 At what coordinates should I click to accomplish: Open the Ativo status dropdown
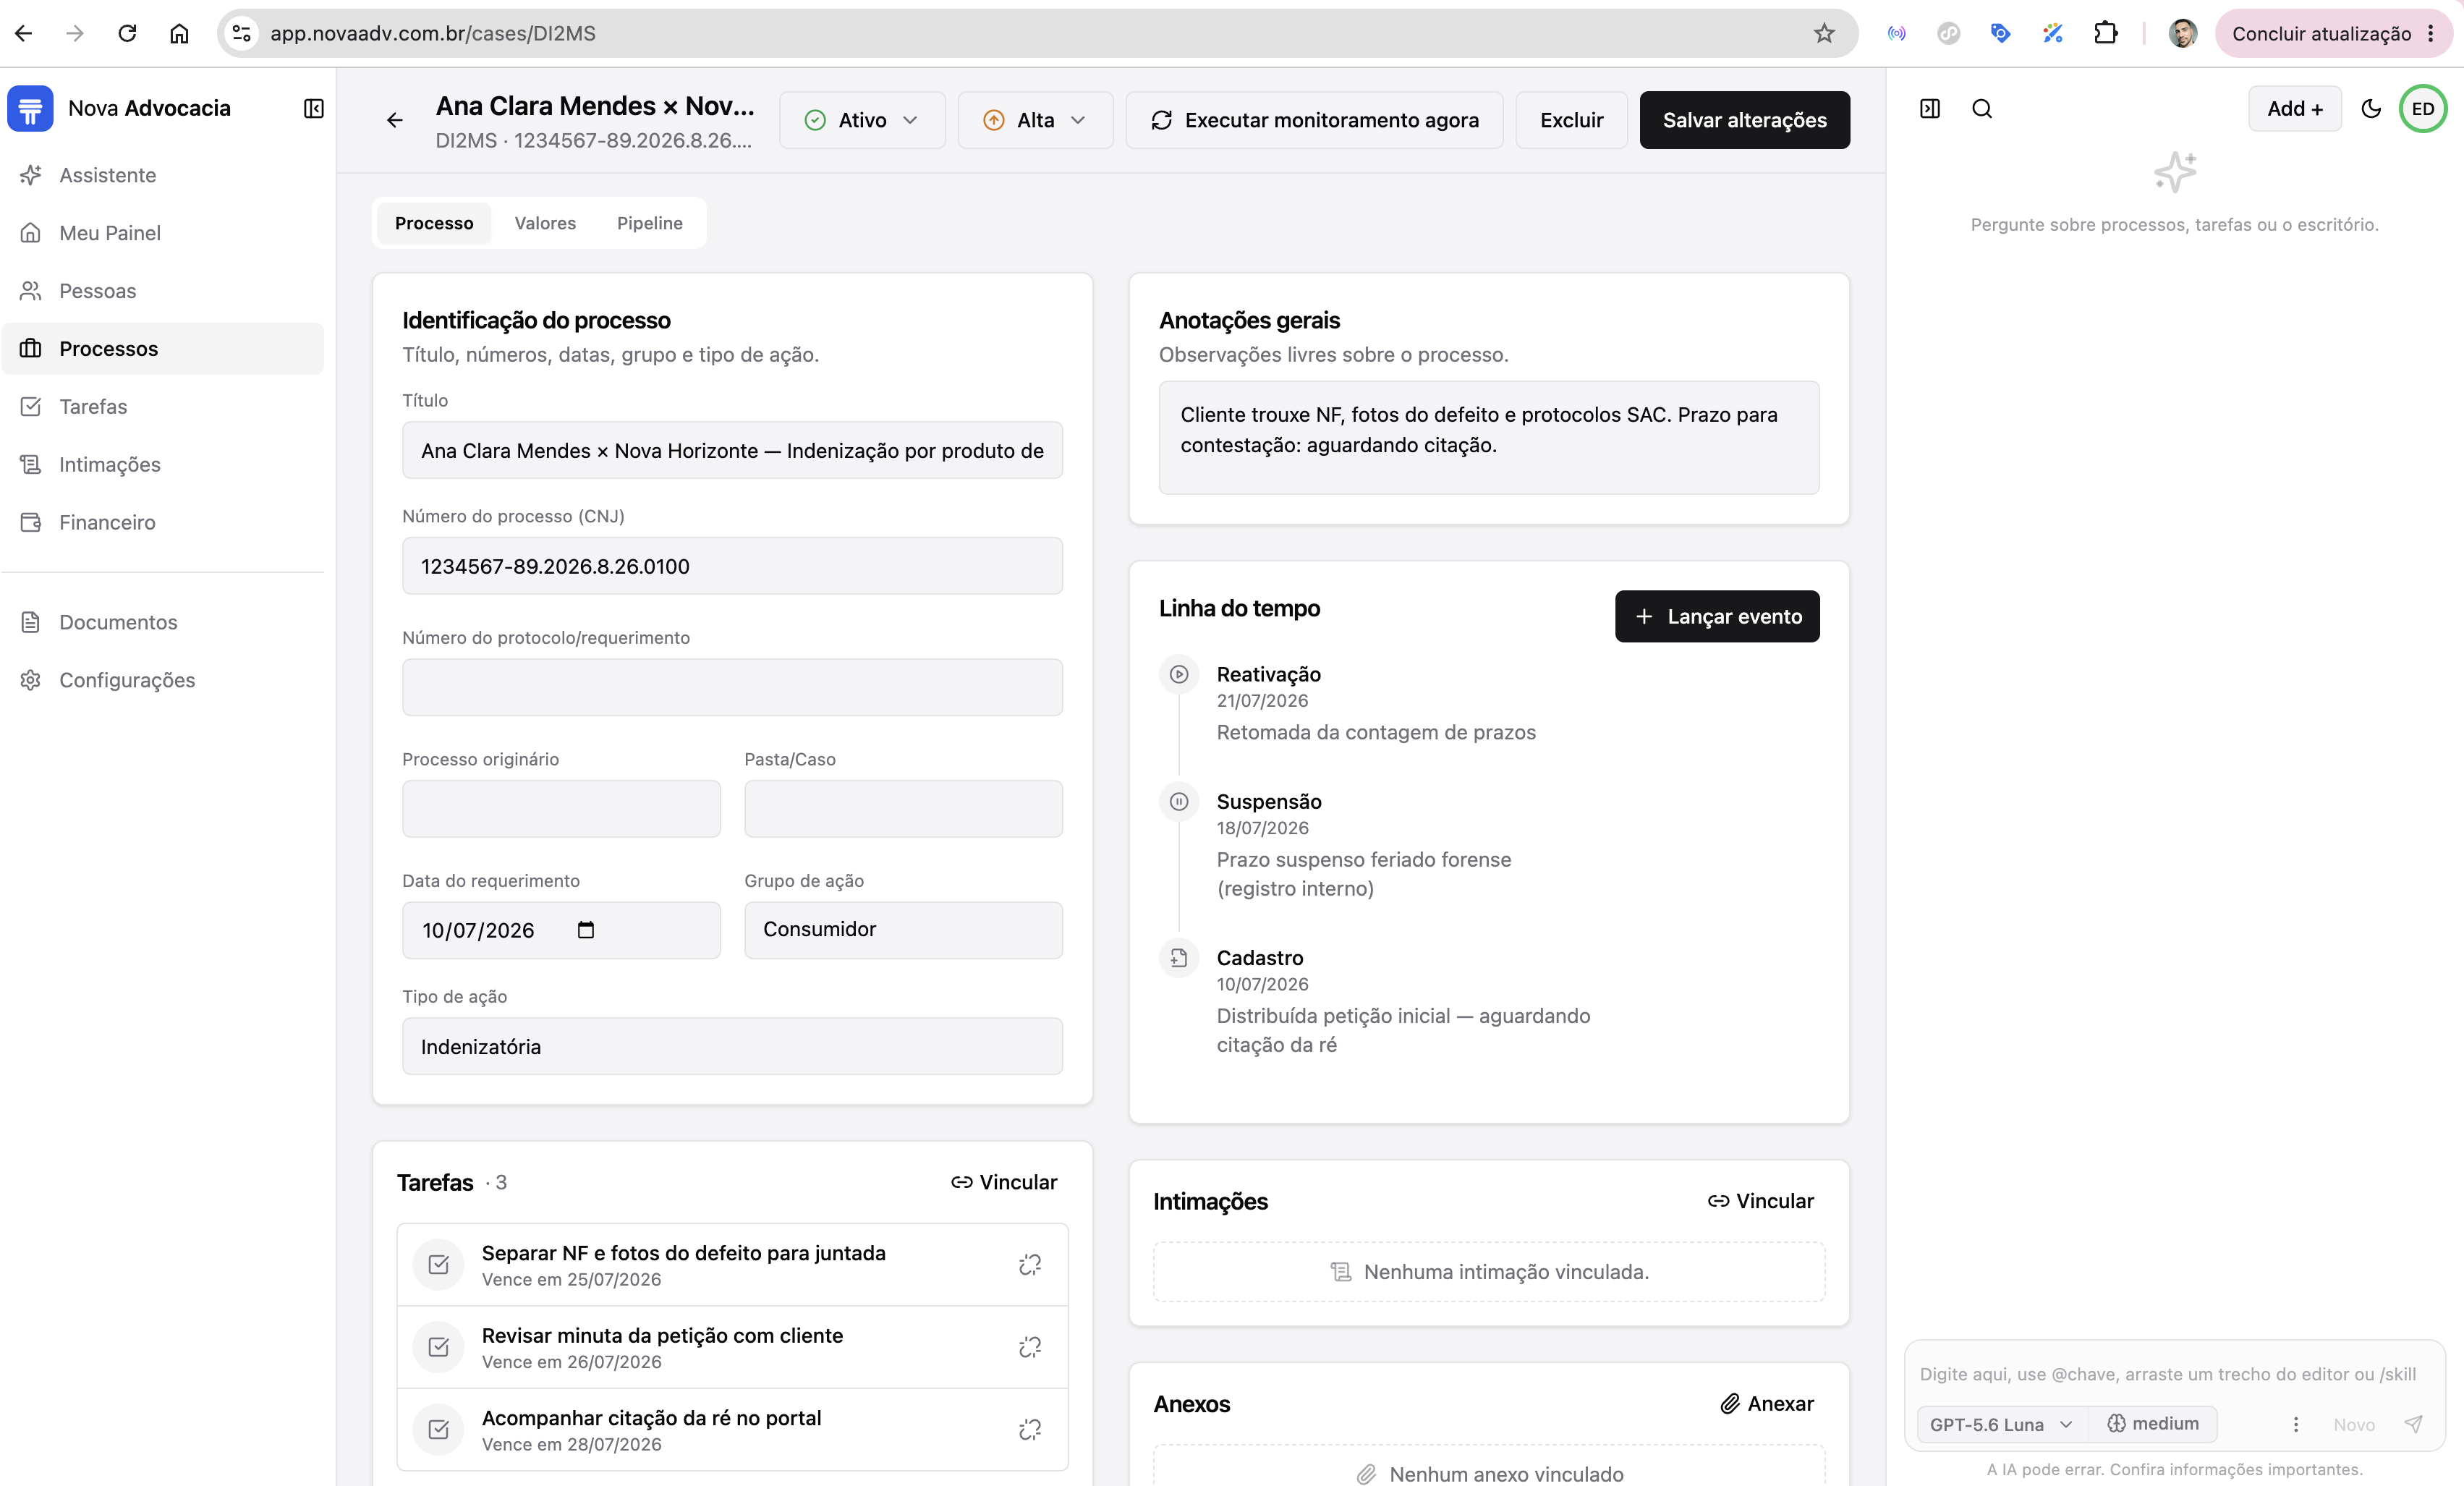862,120
